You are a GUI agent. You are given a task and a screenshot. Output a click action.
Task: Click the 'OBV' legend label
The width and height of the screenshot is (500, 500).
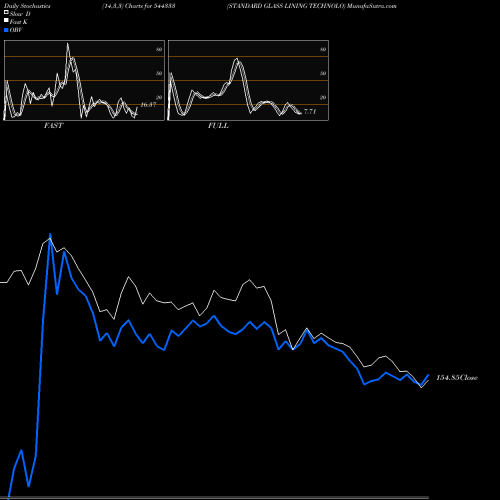[x=16, y=30]
